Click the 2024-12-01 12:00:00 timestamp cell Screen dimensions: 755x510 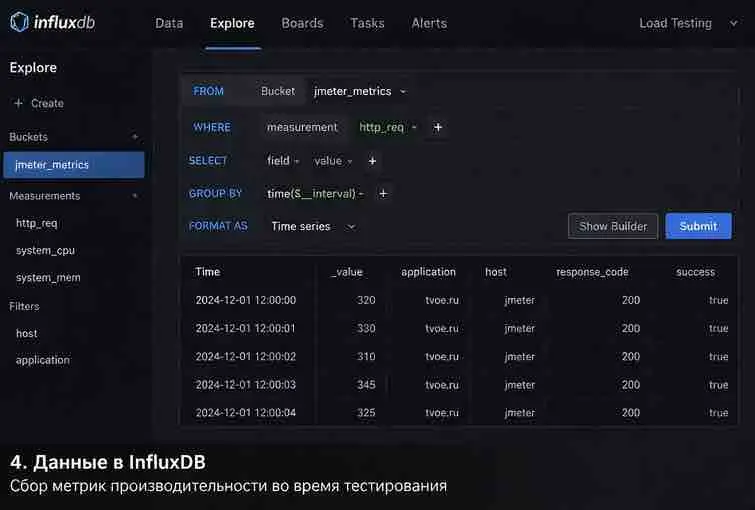(246, 300)
